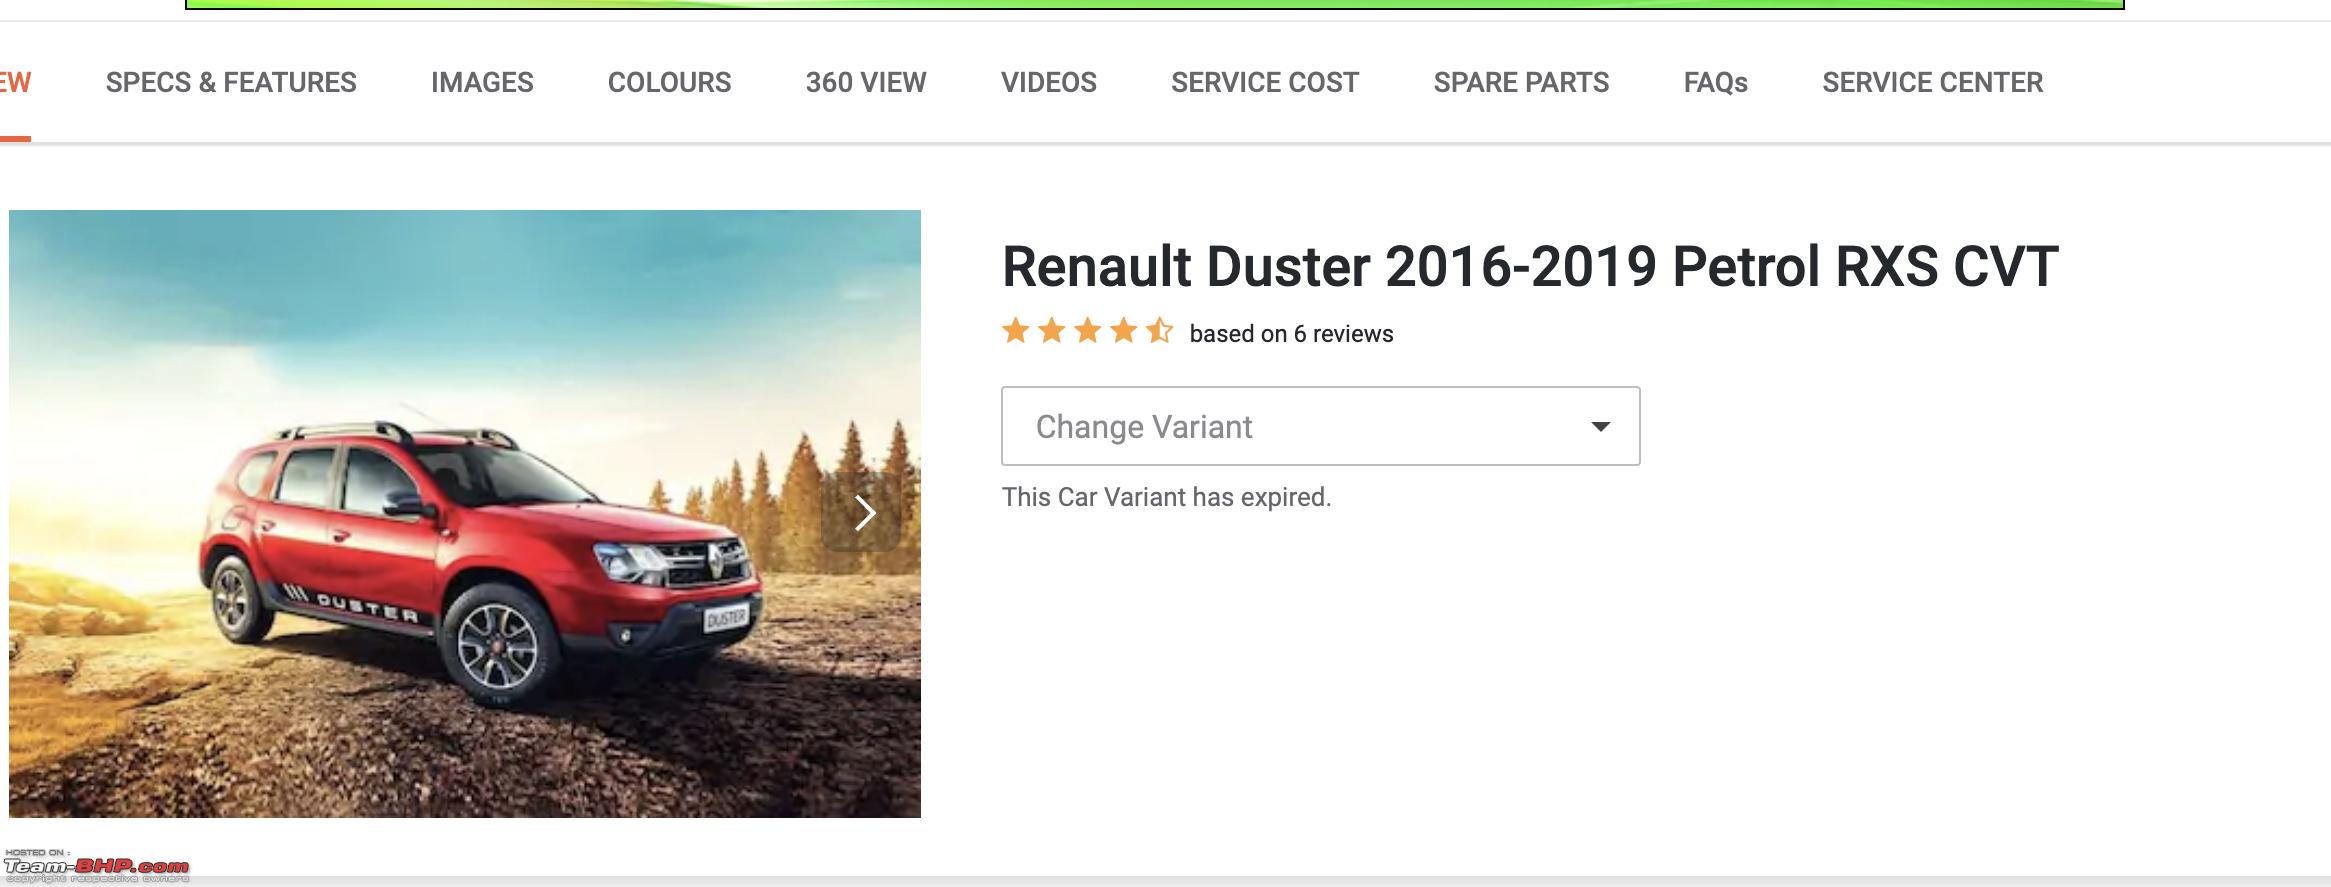Switch to the Images tab
The image size is (2331, 887).
pyautogui.click(x=482, y=82)
